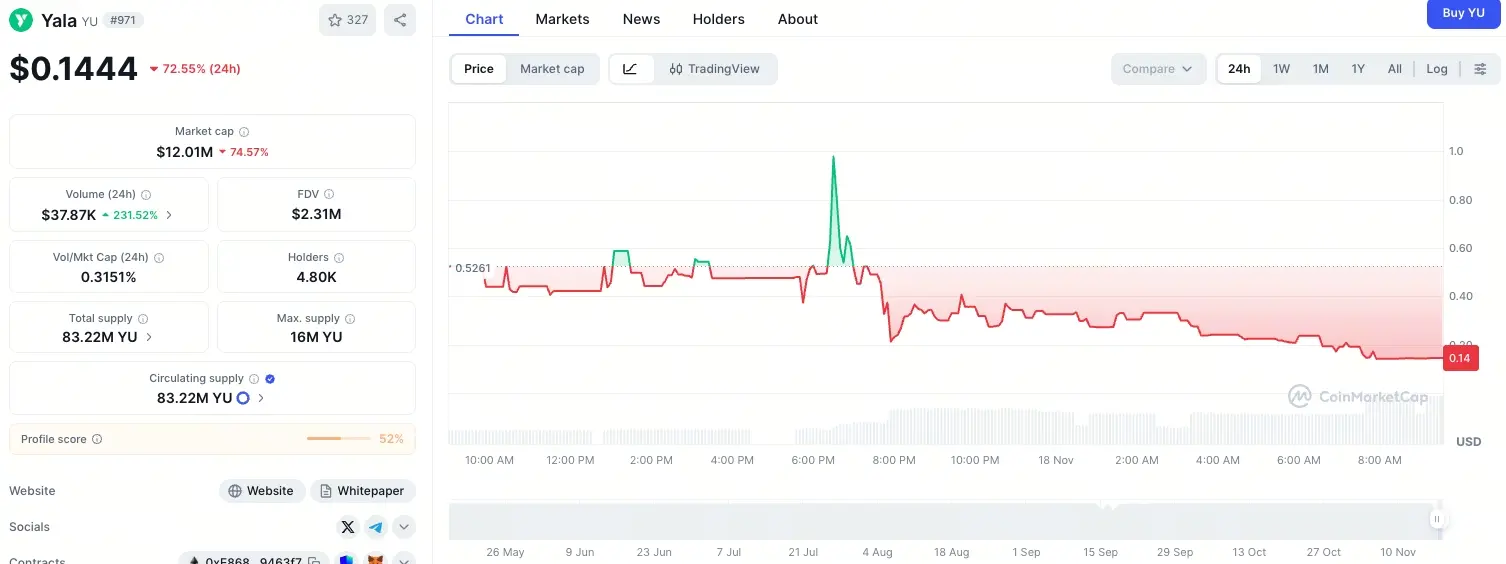Click the 0.5261 reference price label
Viewport: 1506px width, 564px height.
(x=471, y=268)
